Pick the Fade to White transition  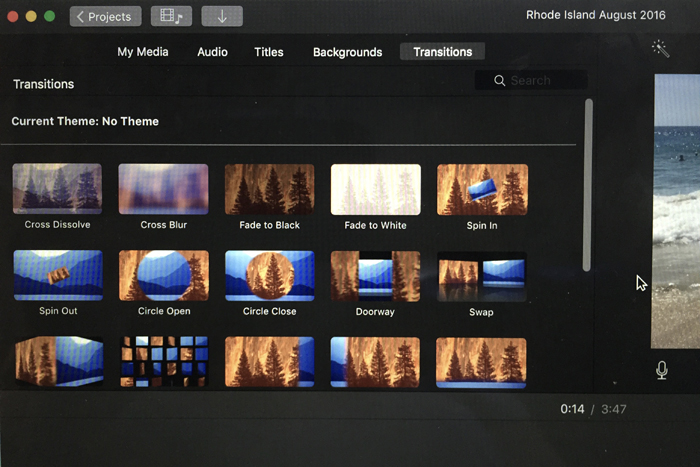point(375,189)
